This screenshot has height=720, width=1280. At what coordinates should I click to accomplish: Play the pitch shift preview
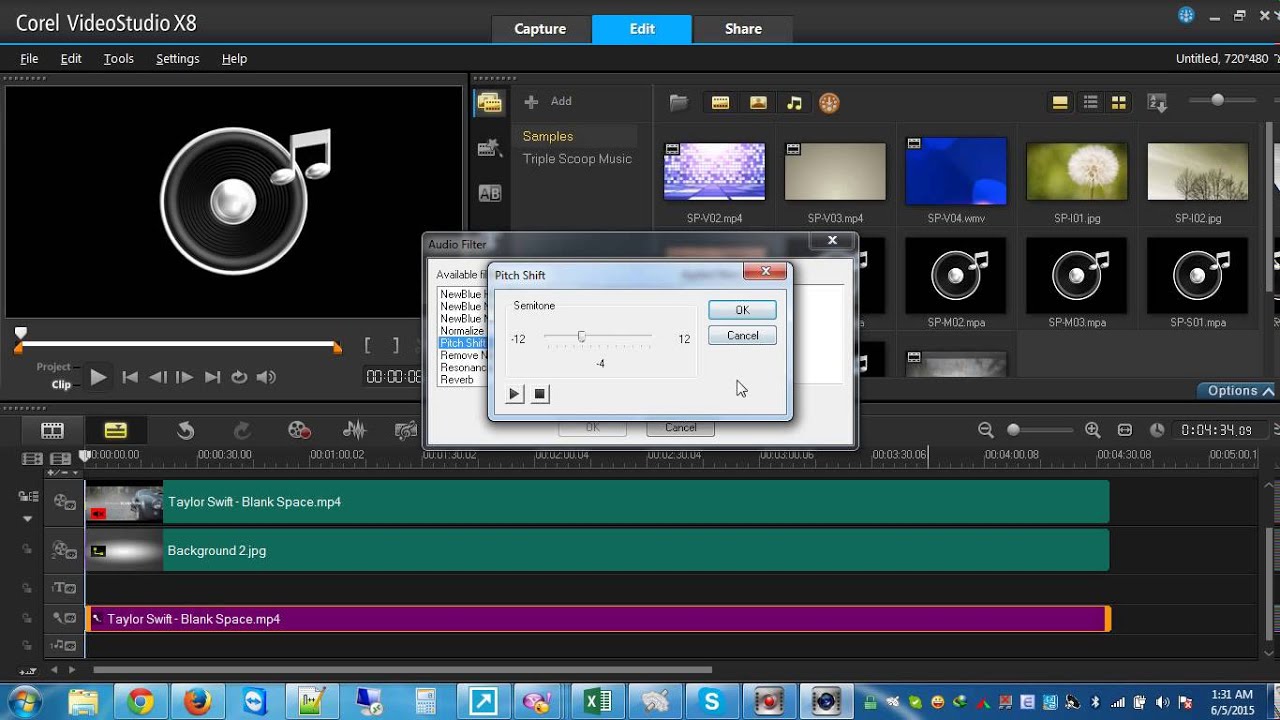[x=514, y=394]
